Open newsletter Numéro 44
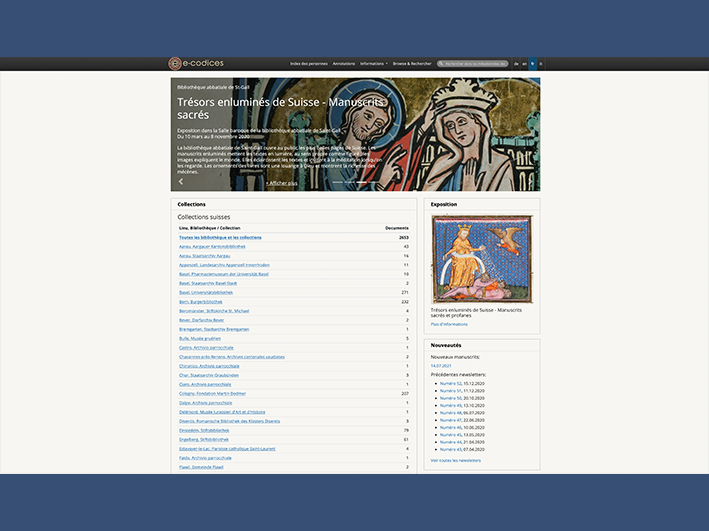Image resolution: width=709 pixels, height=531 pixels. coord(450,442)
